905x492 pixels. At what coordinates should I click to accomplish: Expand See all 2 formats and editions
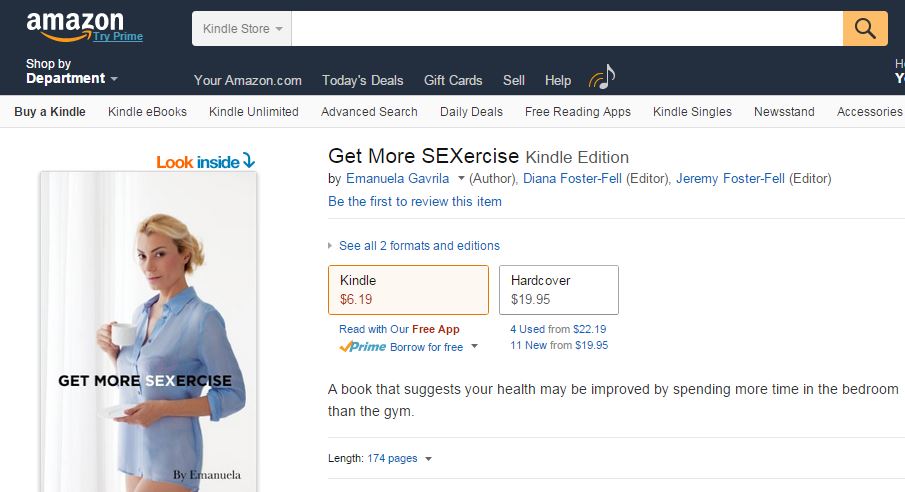coord(419,246)
